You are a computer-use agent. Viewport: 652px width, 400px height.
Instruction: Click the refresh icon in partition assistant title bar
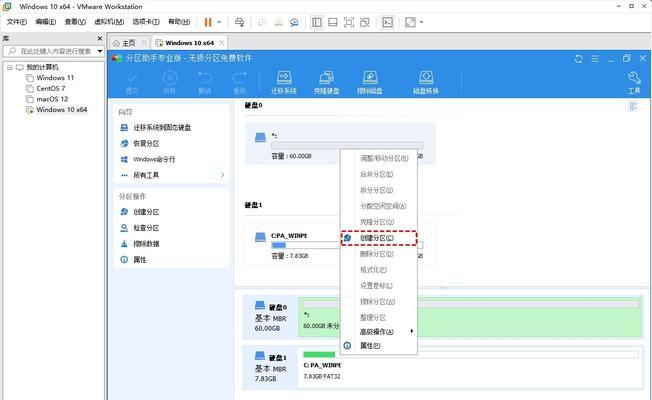(x=578, y=59)
